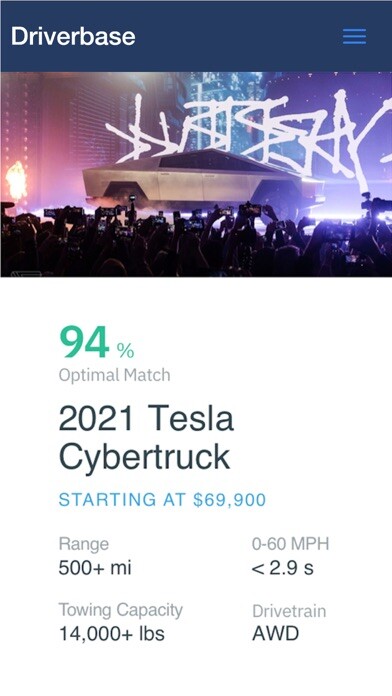Click the percent sign beside 94
This screenshot has height=696, width=392.
click(x=126, y=351)
